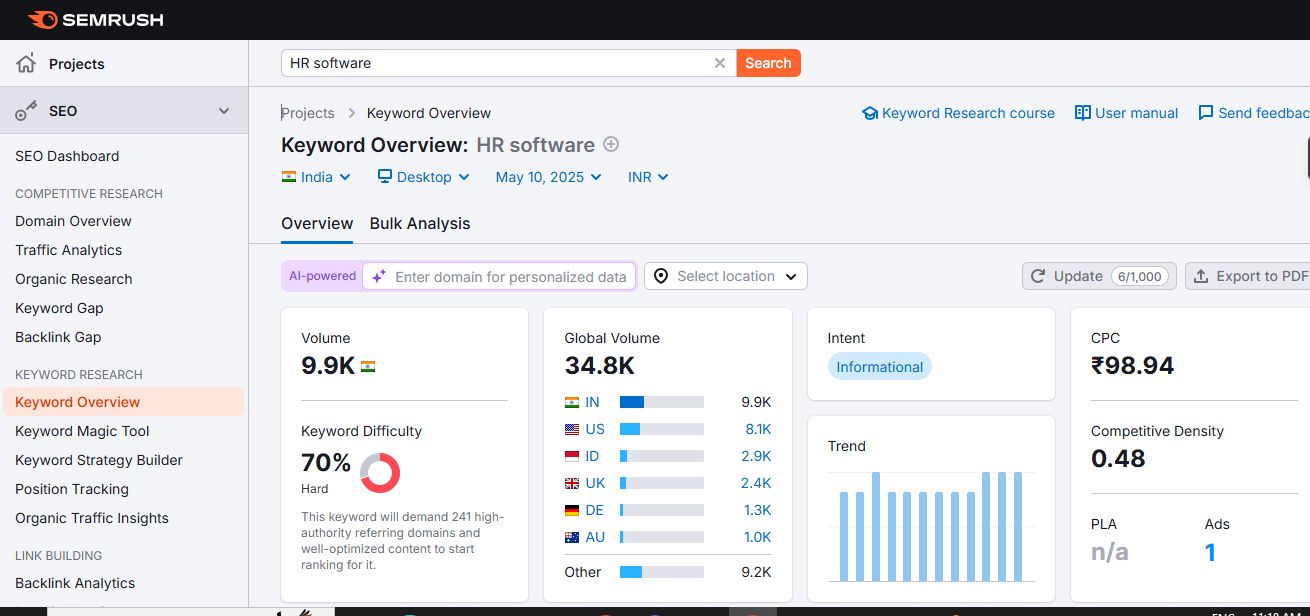This screenshot has width=1310, height=616.
Task: Click the AI sparkle icon in domain field
Action: pos(379,277)
